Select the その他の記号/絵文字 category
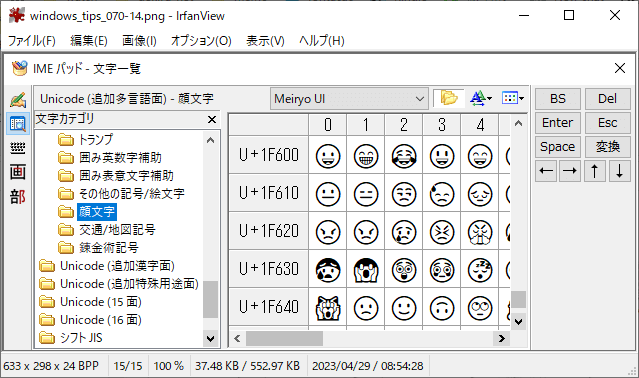The height and width of the screenshot is (378, 639). [121, 193]
